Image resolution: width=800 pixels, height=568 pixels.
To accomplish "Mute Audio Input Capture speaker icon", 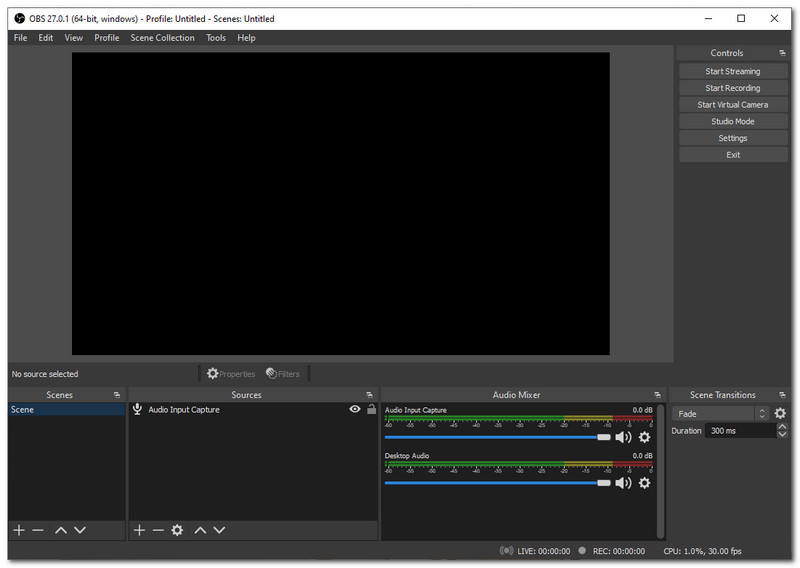I will pos(623,437).
